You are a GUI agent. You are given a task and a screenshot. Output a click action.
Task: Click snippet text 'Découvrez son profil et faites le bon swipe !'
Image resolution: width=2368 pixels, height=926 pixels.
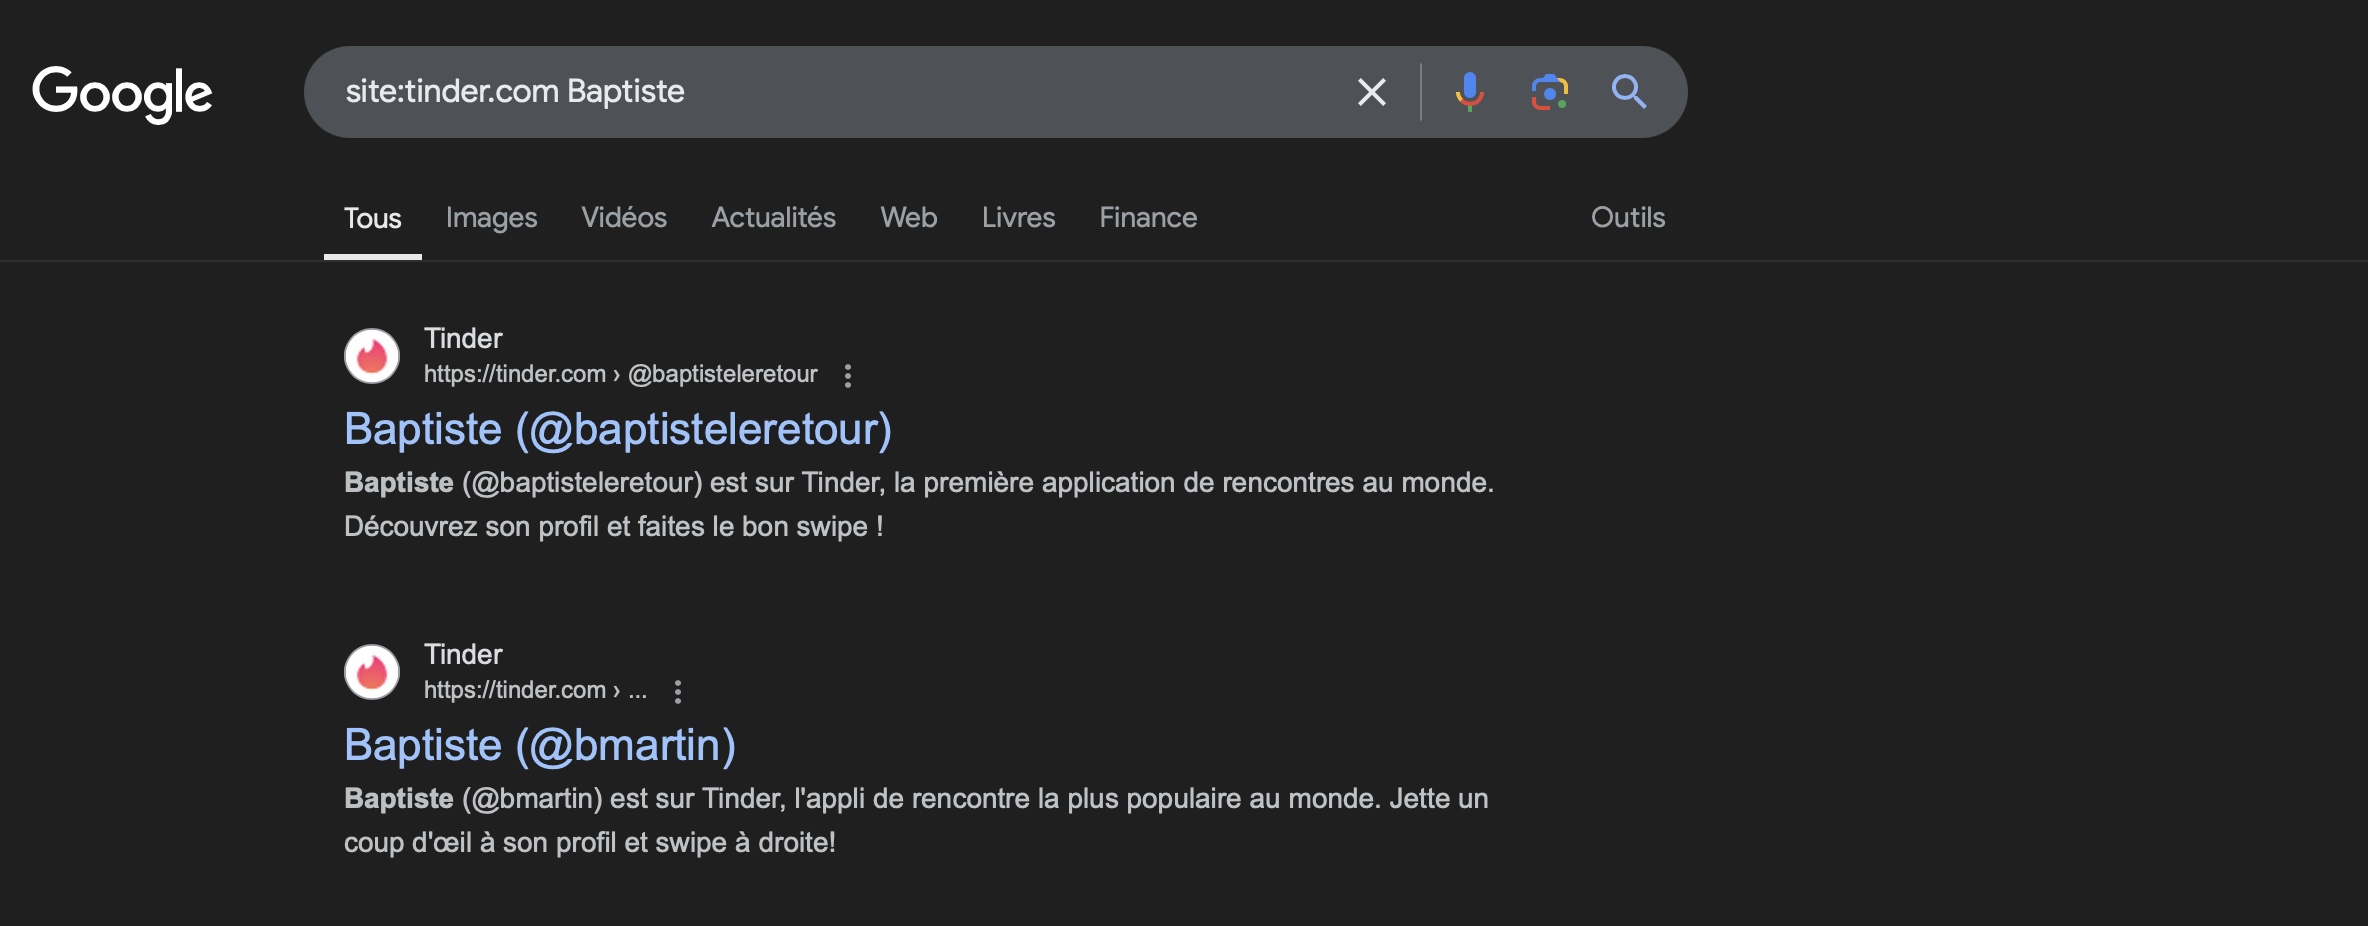(613, 527)
